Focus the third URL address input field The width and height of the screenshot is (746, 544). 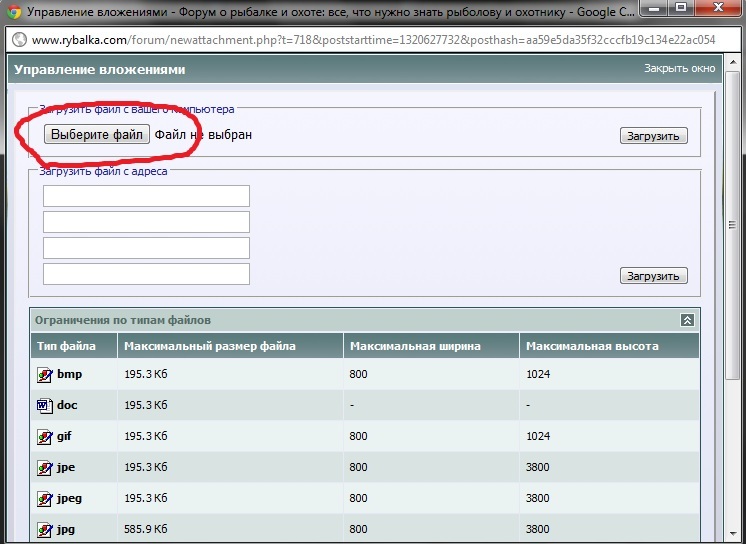(x=147, y=248)
